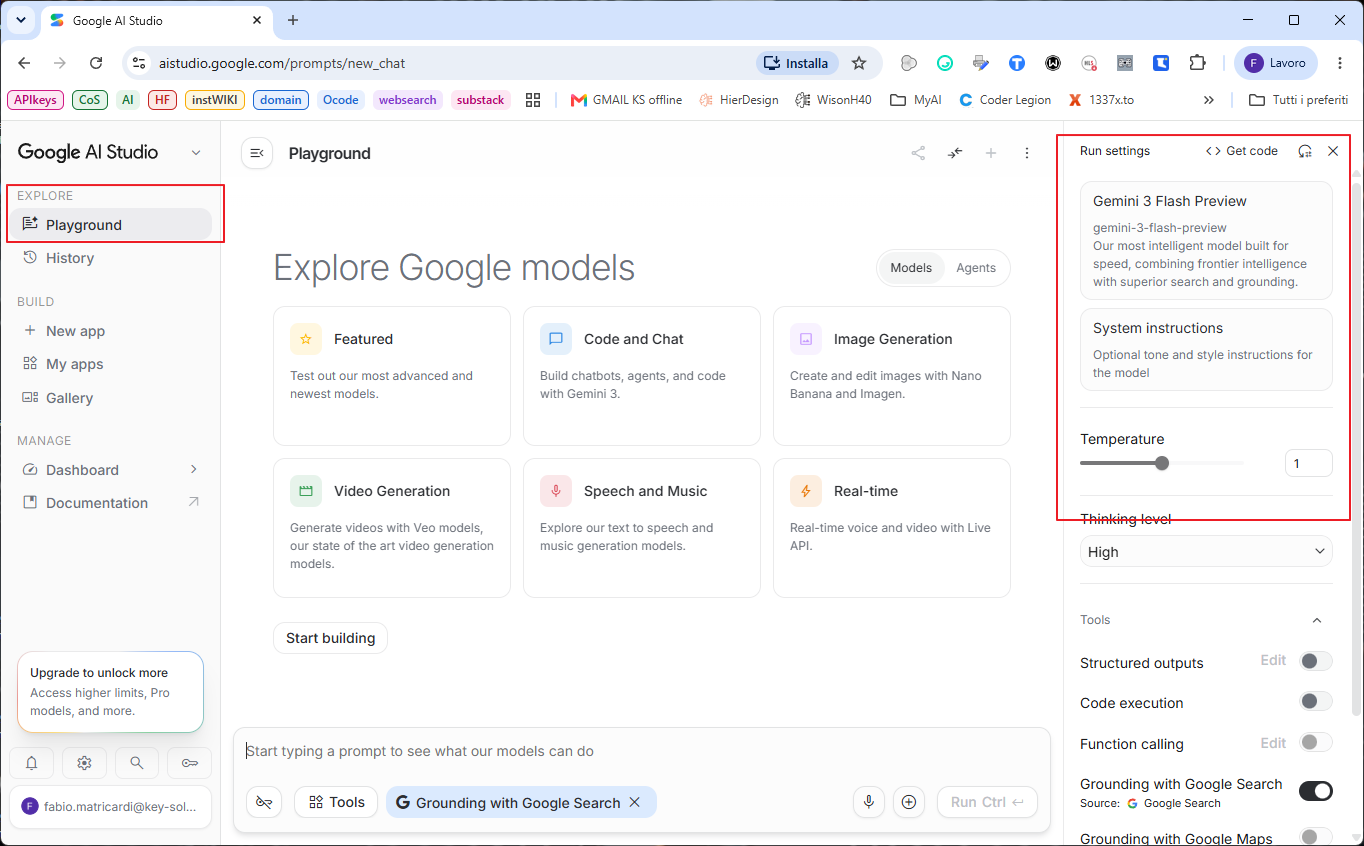Click the Get code button
Viewport: 1364px width, 846px height.
(1242, 151)
